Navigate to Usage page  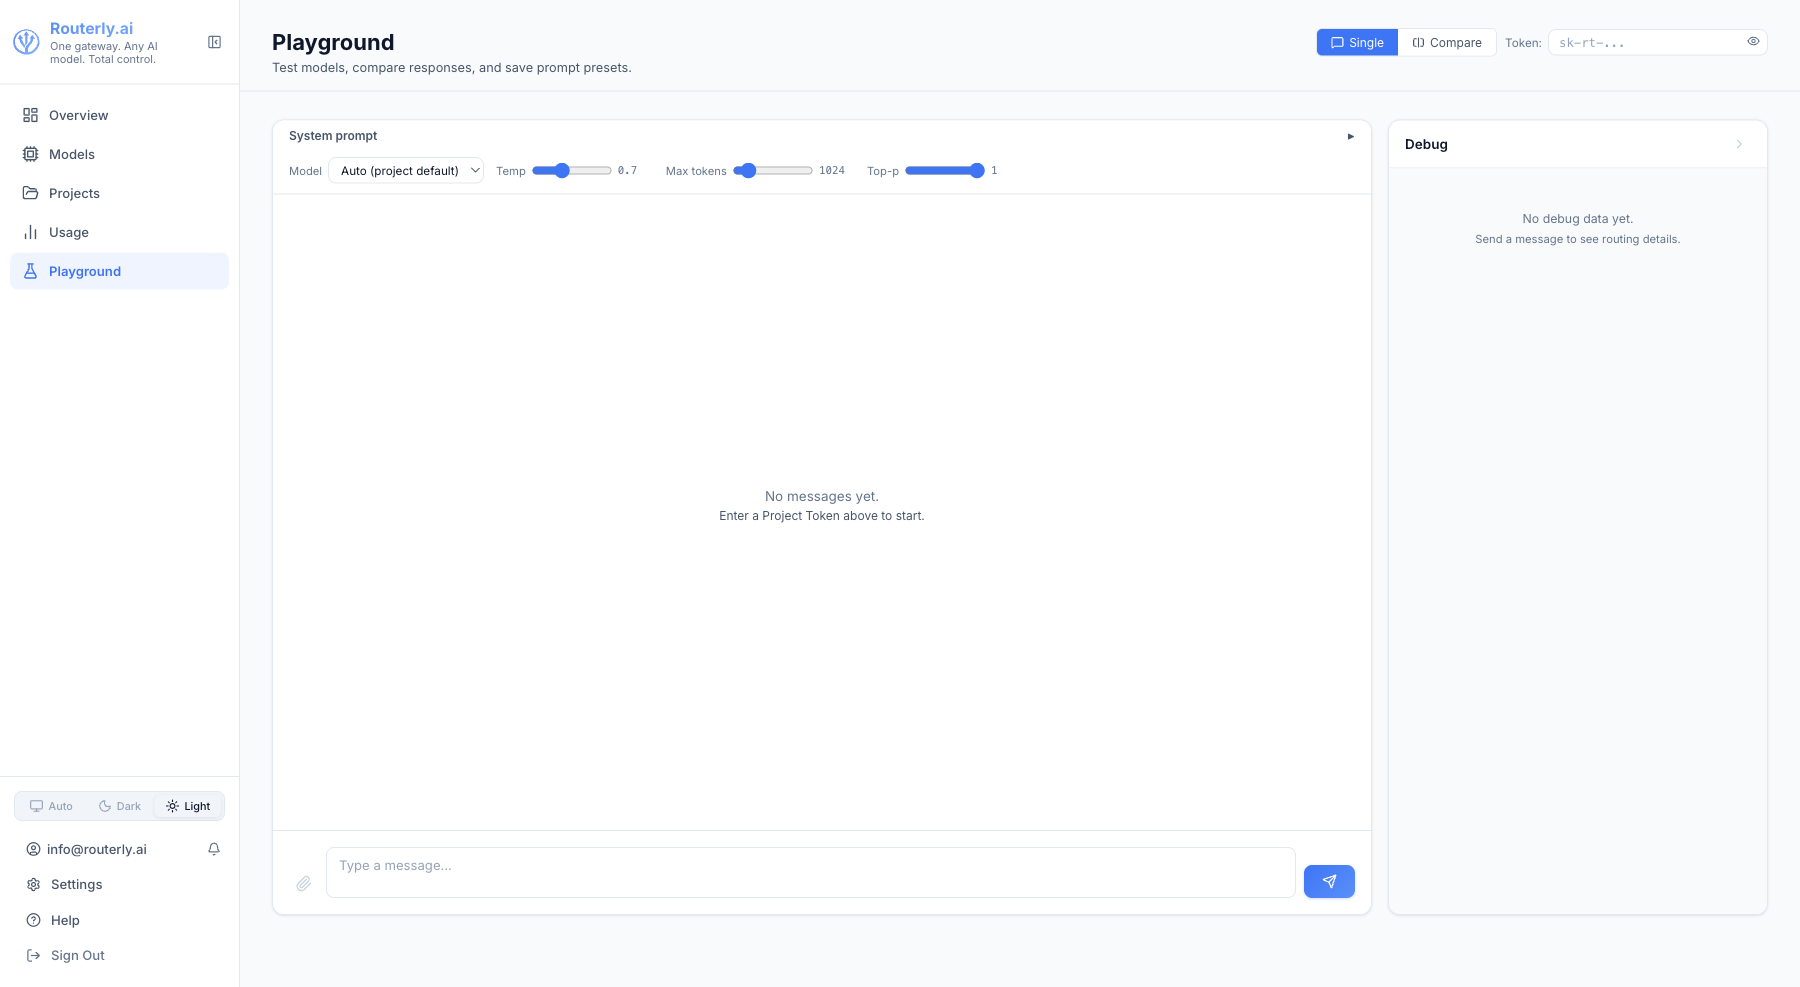click(119, 232)
